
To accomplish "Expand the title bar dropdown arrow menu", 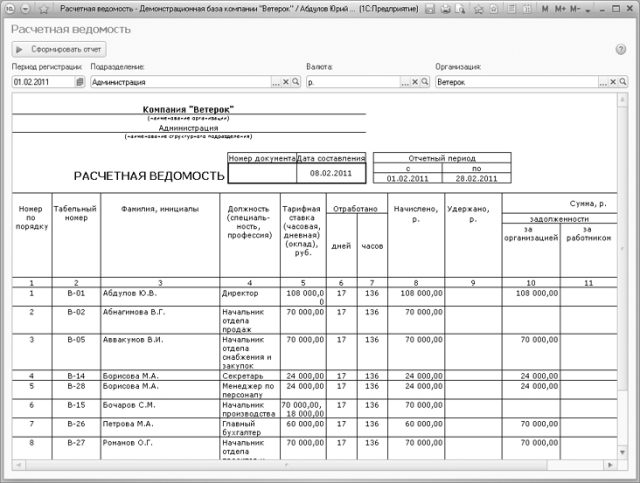I will [588, 9].
